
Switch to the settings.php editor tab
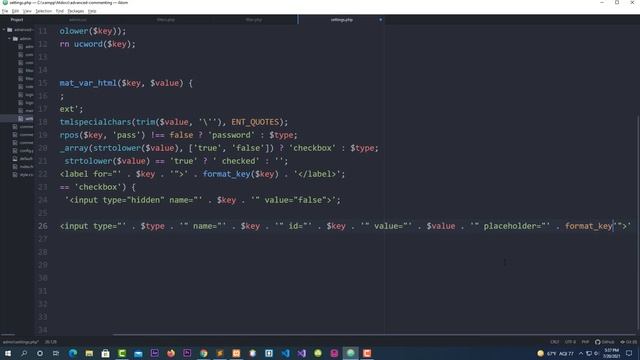point(341,20)
